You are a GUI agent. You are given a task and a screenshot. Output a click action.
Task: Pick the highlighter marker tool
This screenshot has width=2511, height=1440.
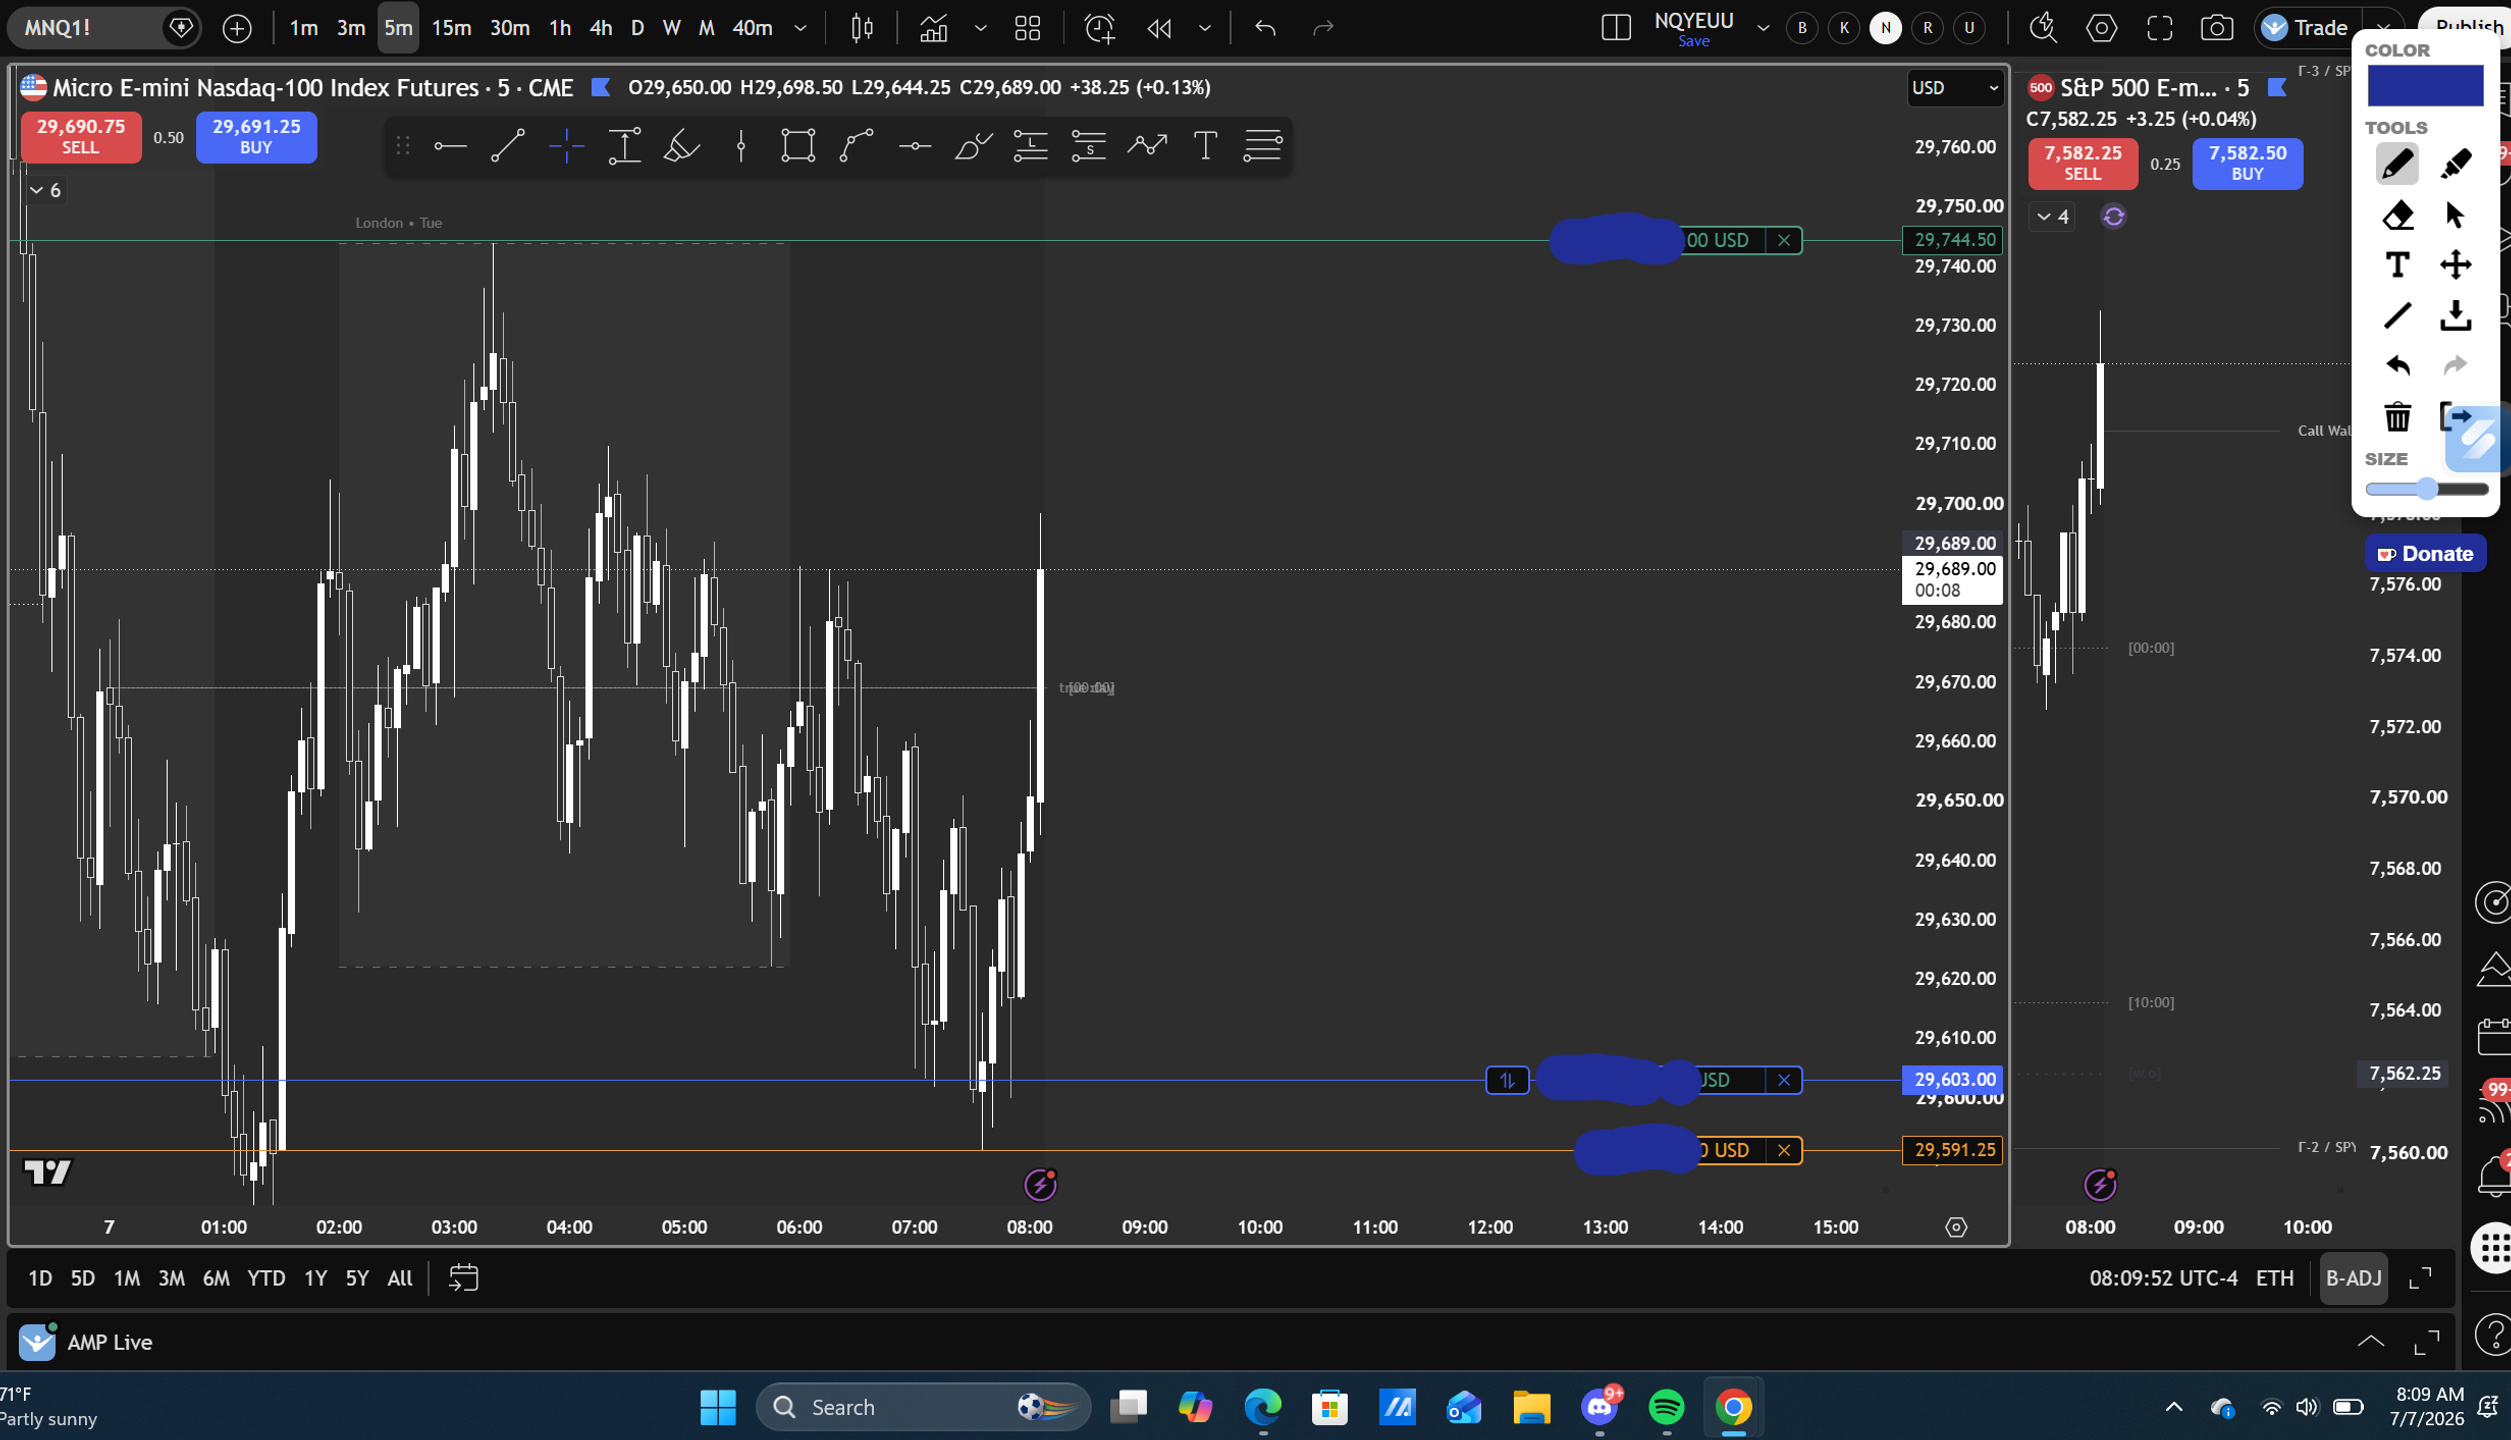click(x=2456, y=164)
